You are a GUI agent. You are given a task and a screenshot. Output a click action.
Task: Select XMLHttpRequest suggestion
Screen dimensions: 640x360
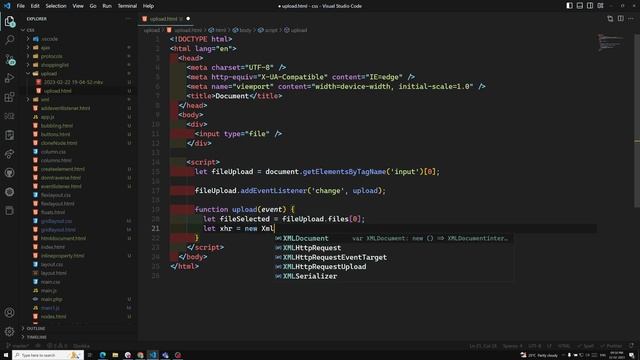pyautogui.click(x=393, y=248)
